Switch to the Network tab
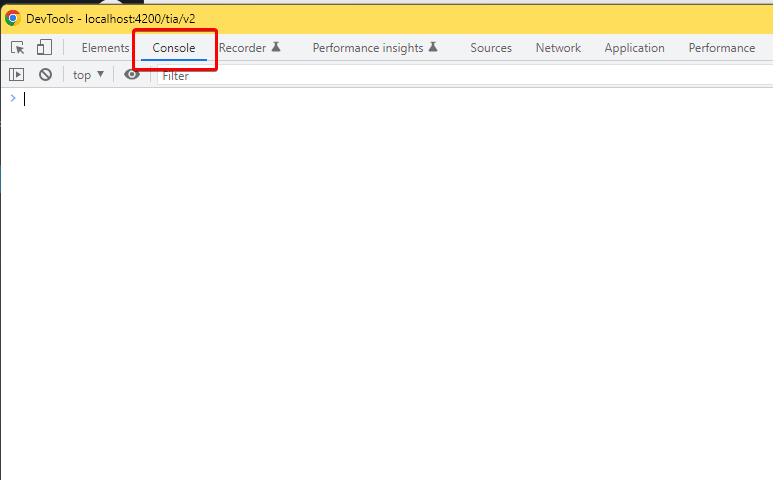 click(x=558, y=48)
